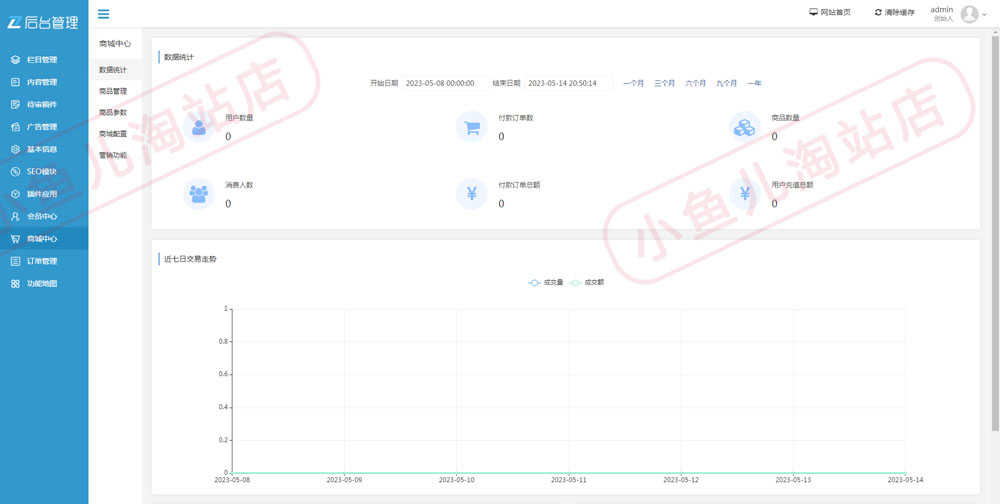Screen dimensions: 1000x504
Task: Click the refresh icon for 清除缓存
Action: point(878,13)
